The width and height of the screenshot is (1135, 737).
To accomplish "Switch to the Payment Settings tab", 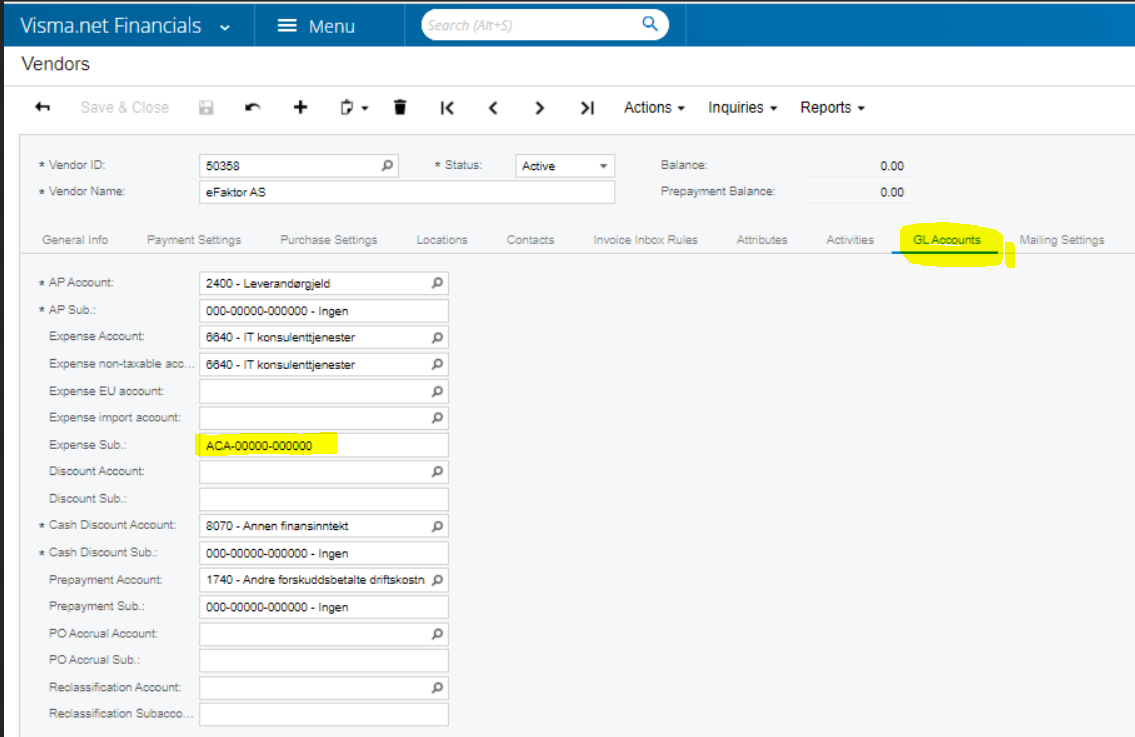I will 194,240.
